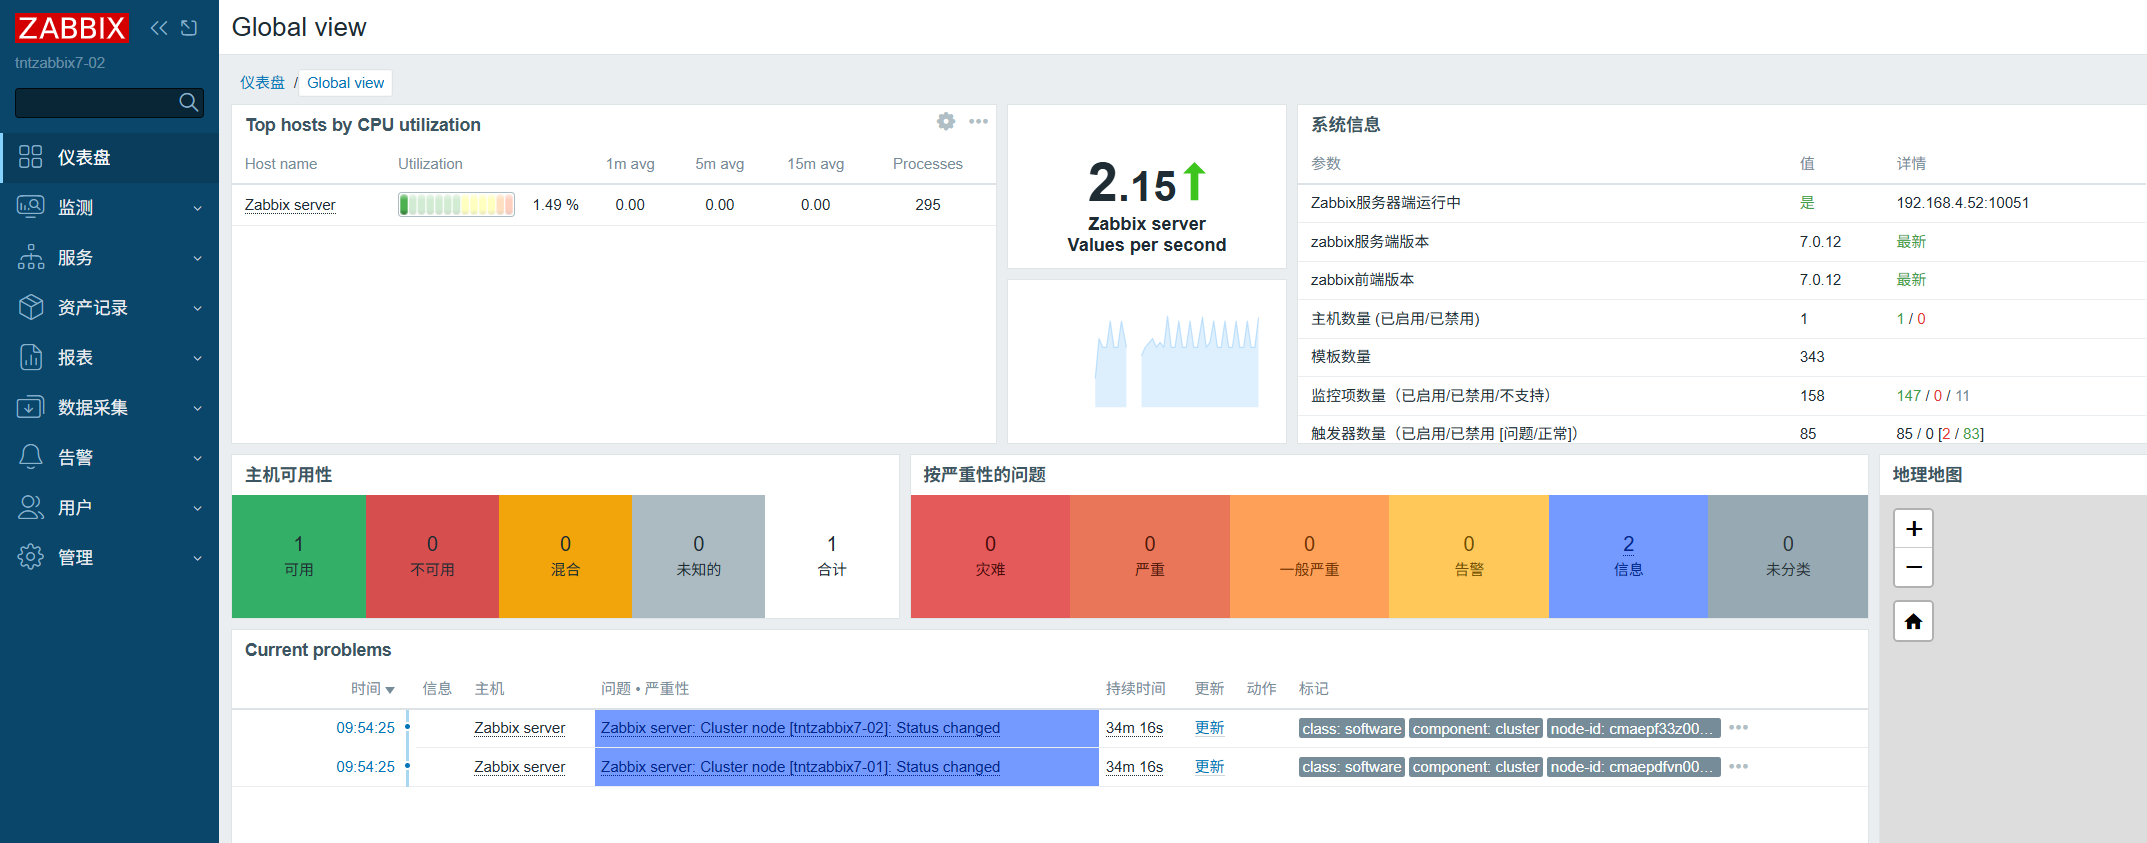Show more tags for tntzabbix7-01 problem
2147x843 pixels.
[1738, 767]
